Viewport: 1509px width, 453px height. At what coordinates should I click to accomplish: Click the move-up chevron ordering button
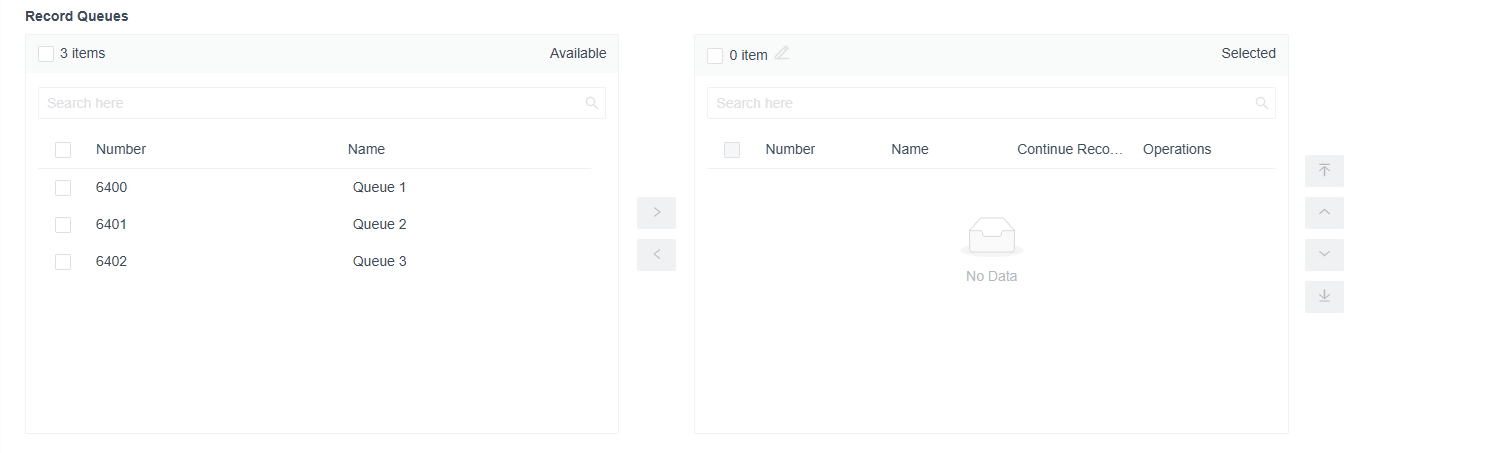click(x=1324, y=213)
